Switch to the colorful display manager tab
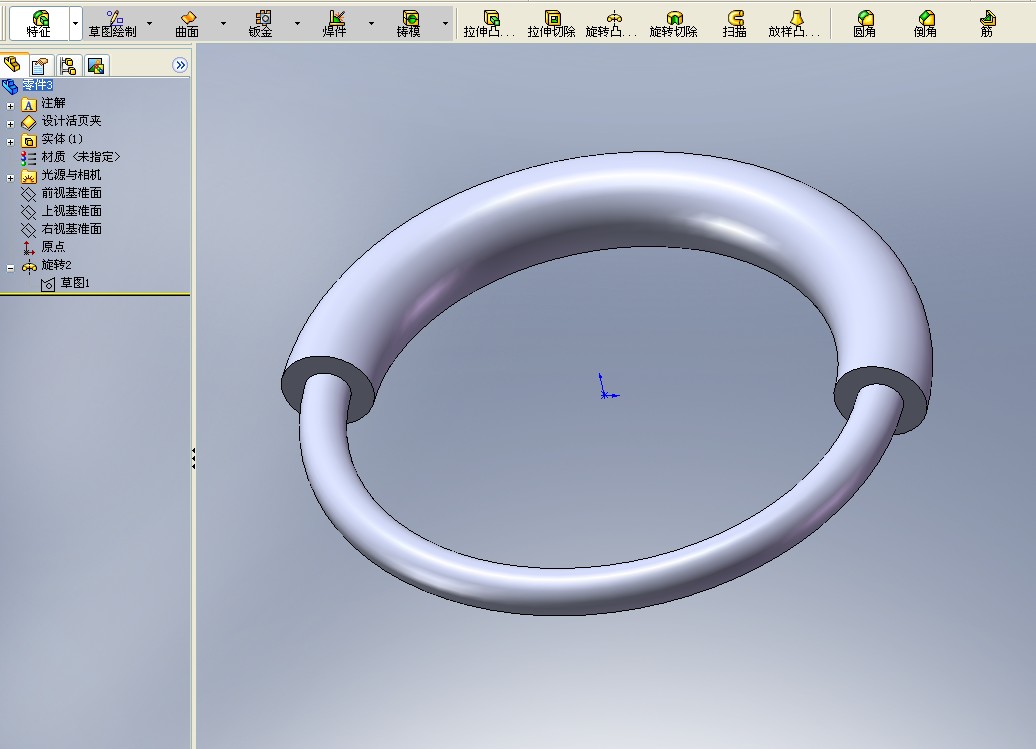 tap(96, 65)
